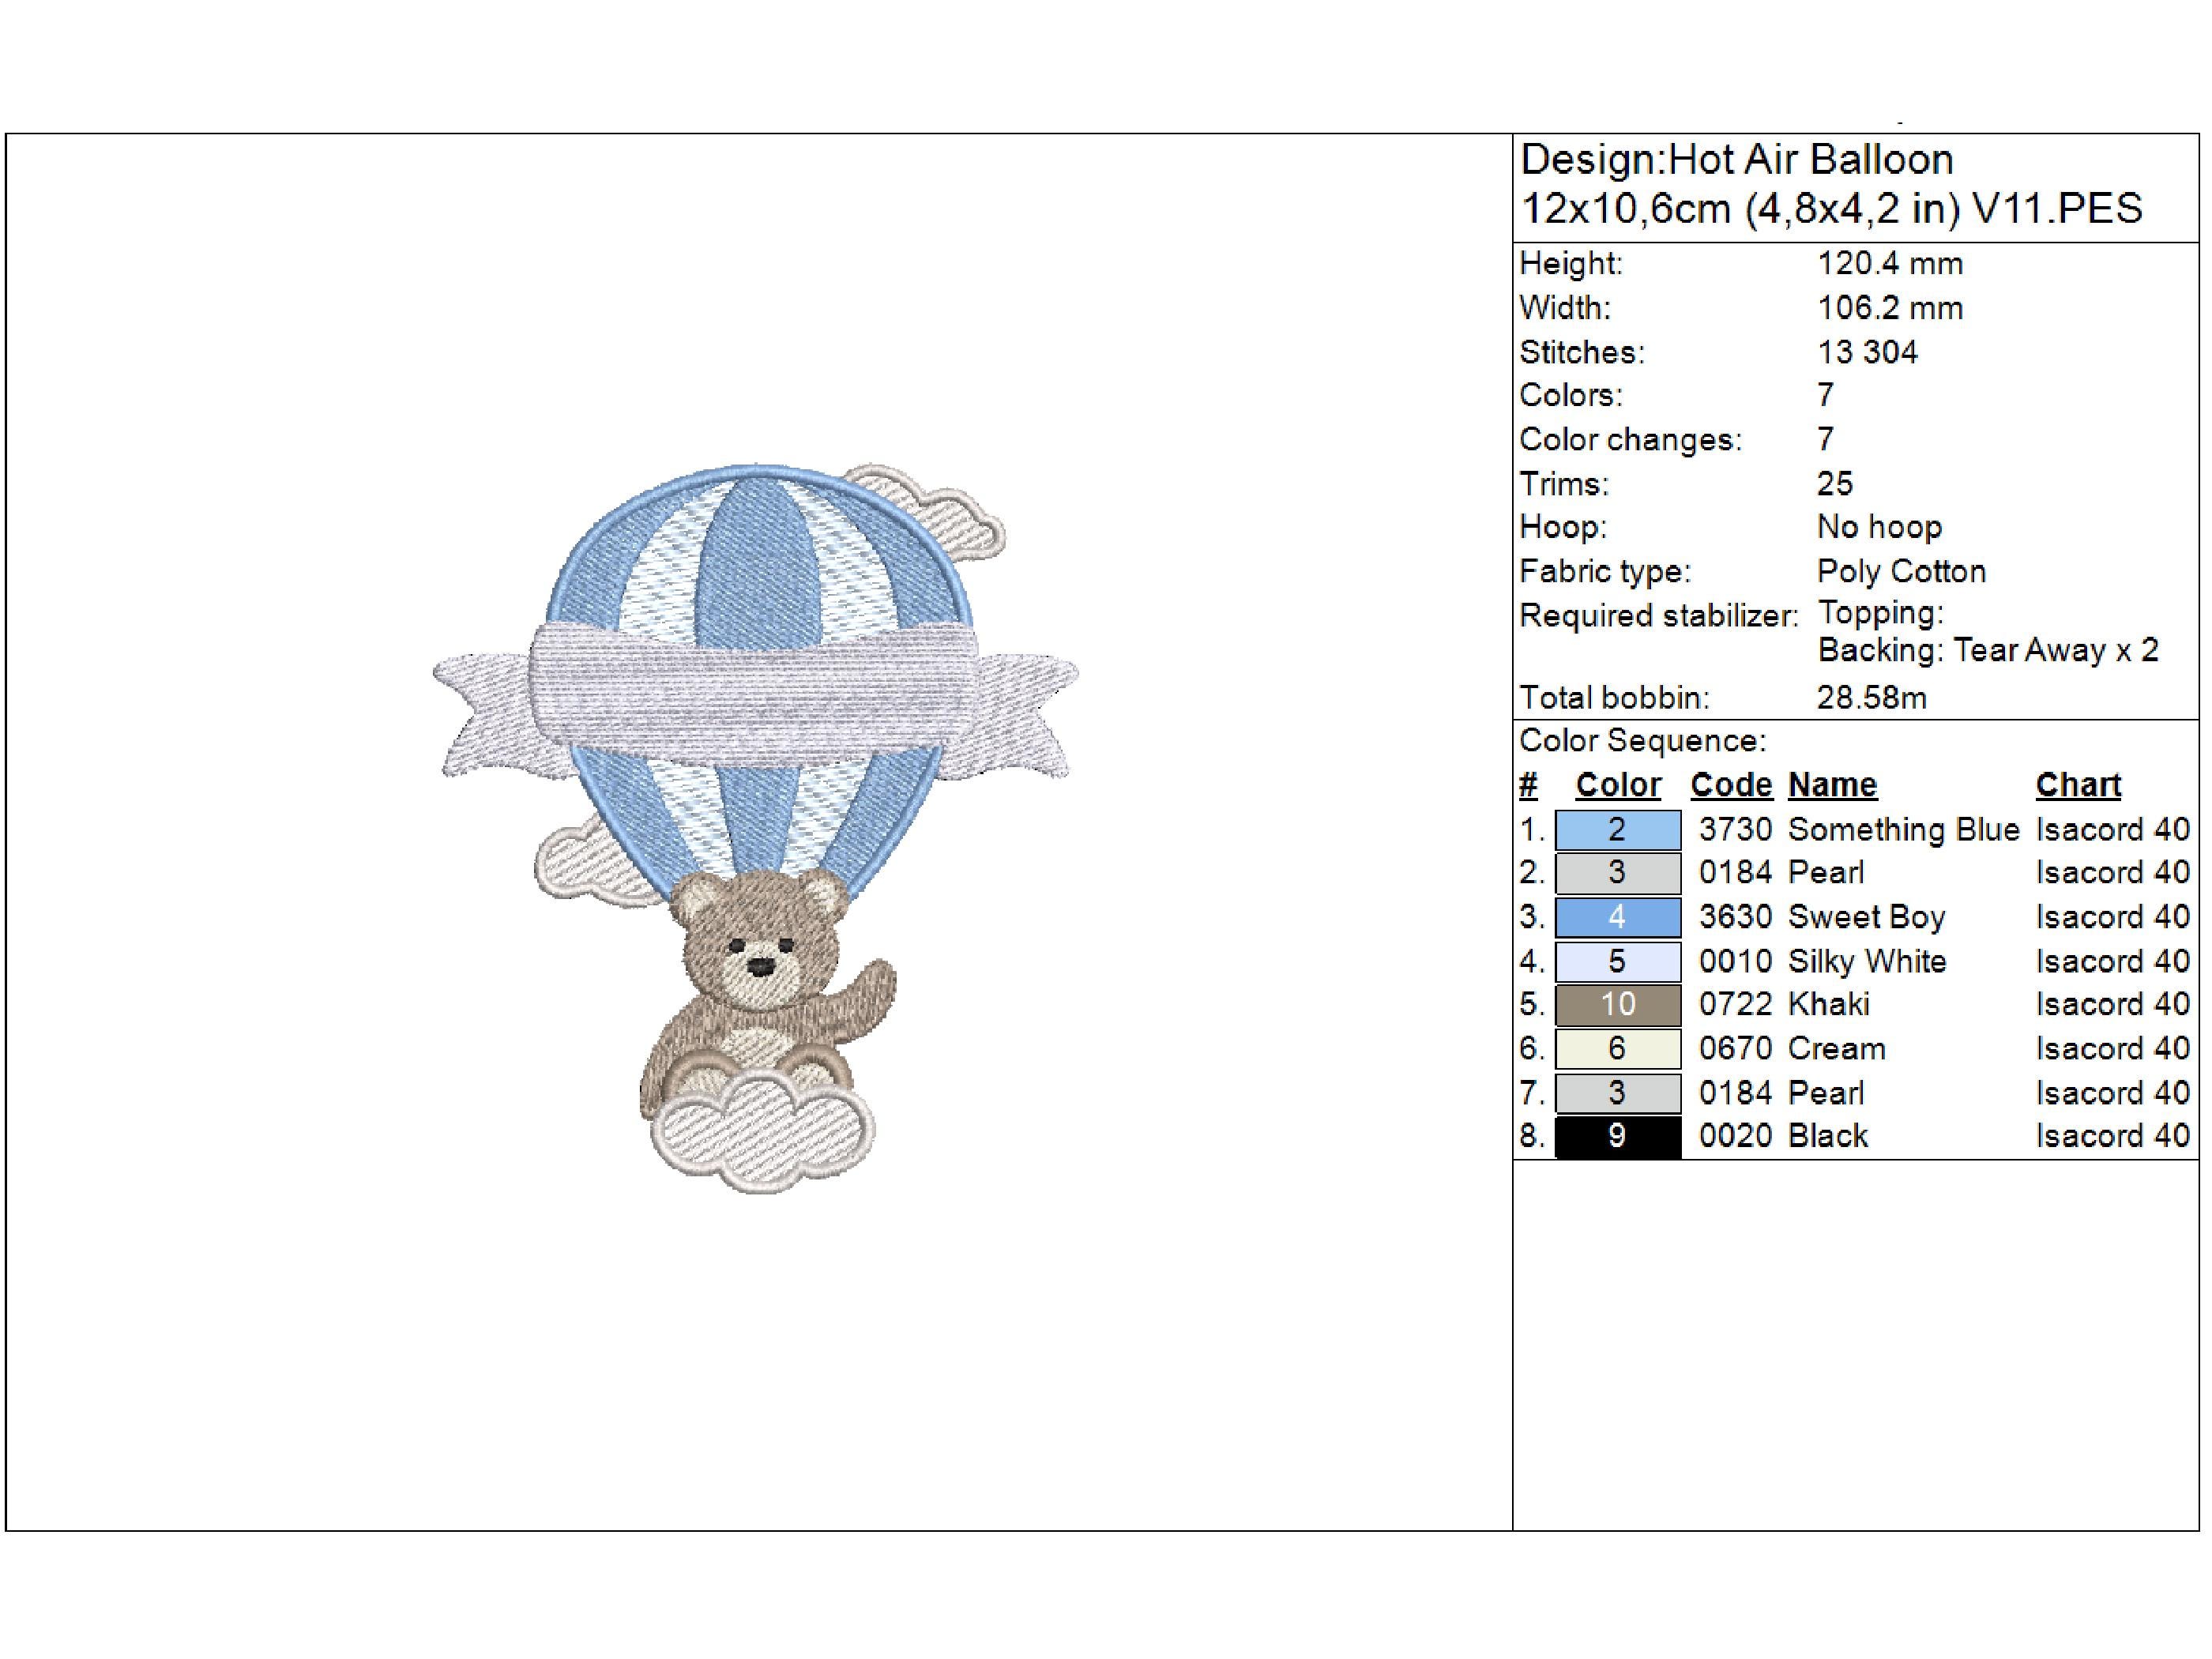Viewport: 2212px width, 1659px height.
Task: Click the 'Color Sequence:' heading
Action: 1643,741
